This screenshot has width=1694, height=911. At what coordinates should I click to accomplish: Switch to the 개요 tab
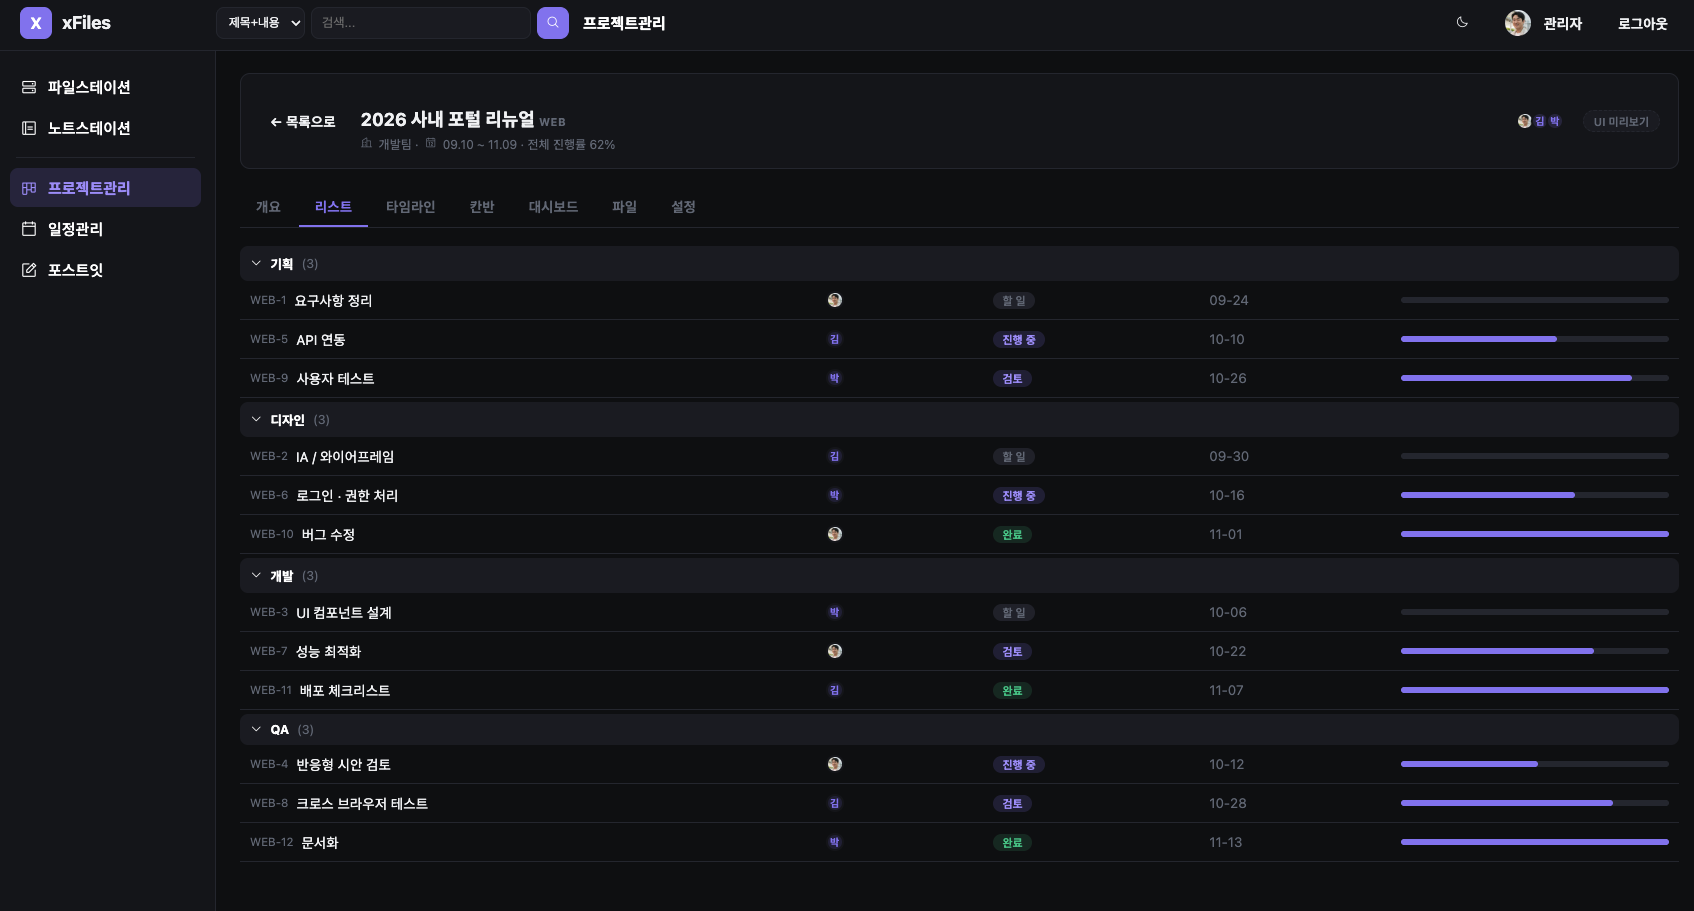(268, 207)
